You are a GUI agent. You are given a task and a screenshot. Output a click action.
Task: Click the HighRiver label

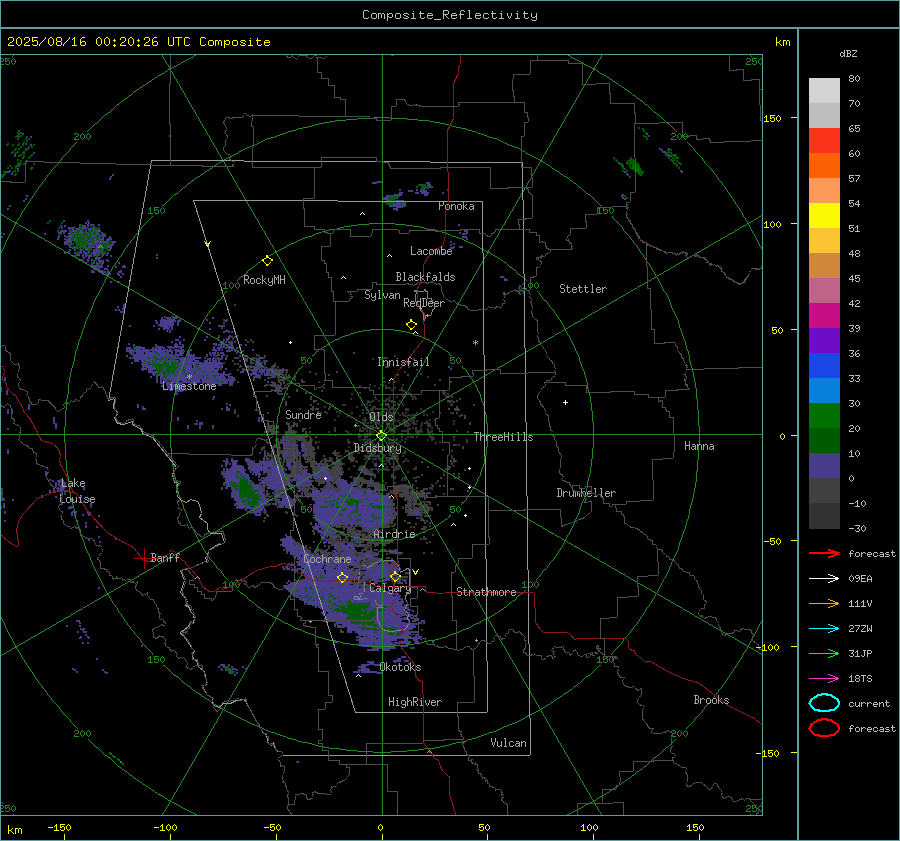pyautogui.click(x=415, y=702)
